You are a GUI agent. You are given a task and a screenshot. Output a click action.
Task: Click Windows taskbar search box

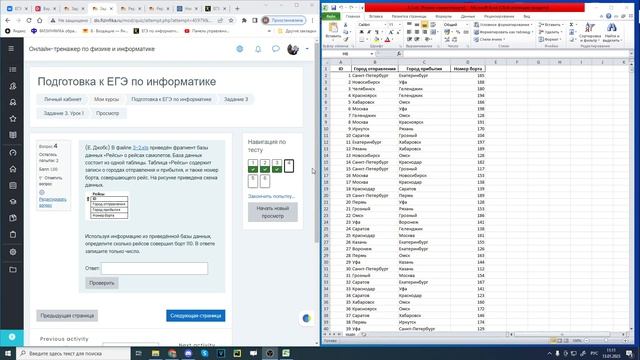tap(73, 353)
